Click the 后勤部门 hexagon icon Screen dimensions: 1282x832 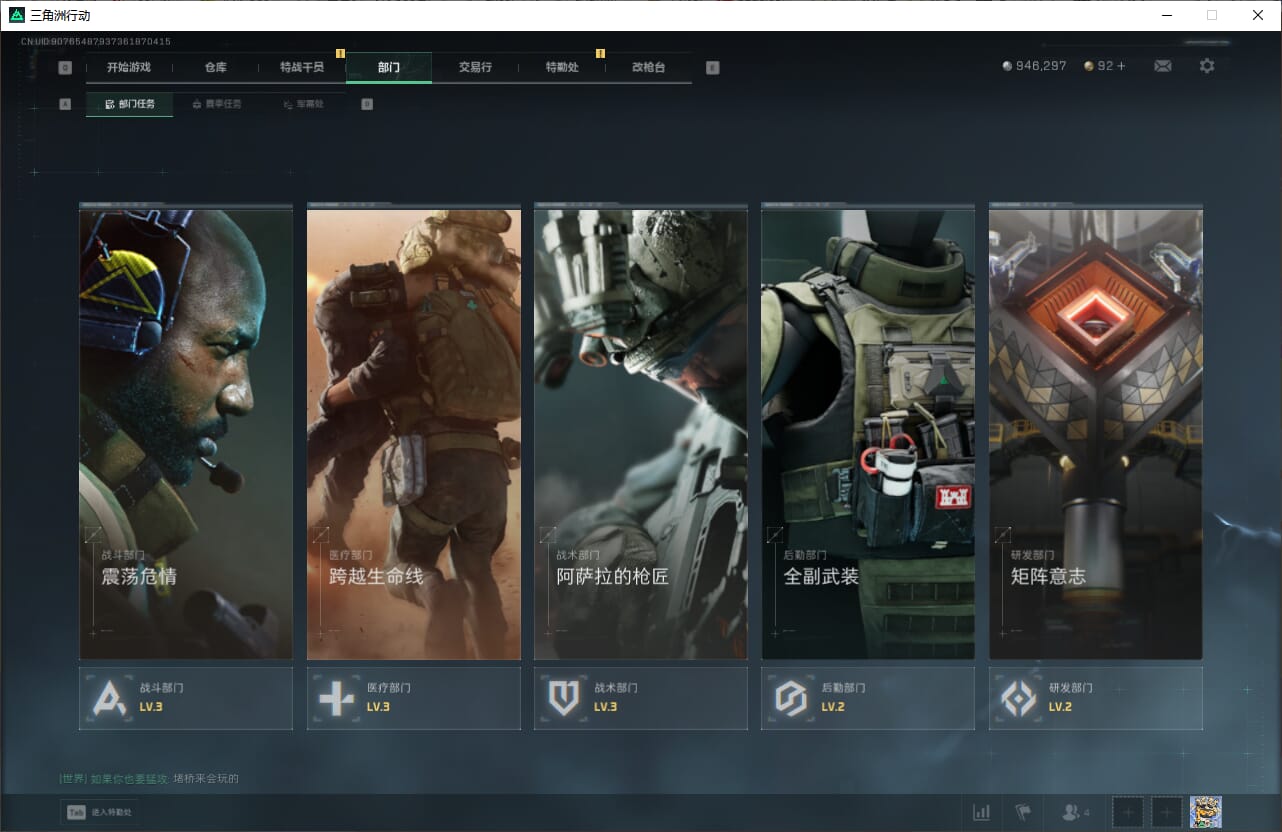point(791,698)
